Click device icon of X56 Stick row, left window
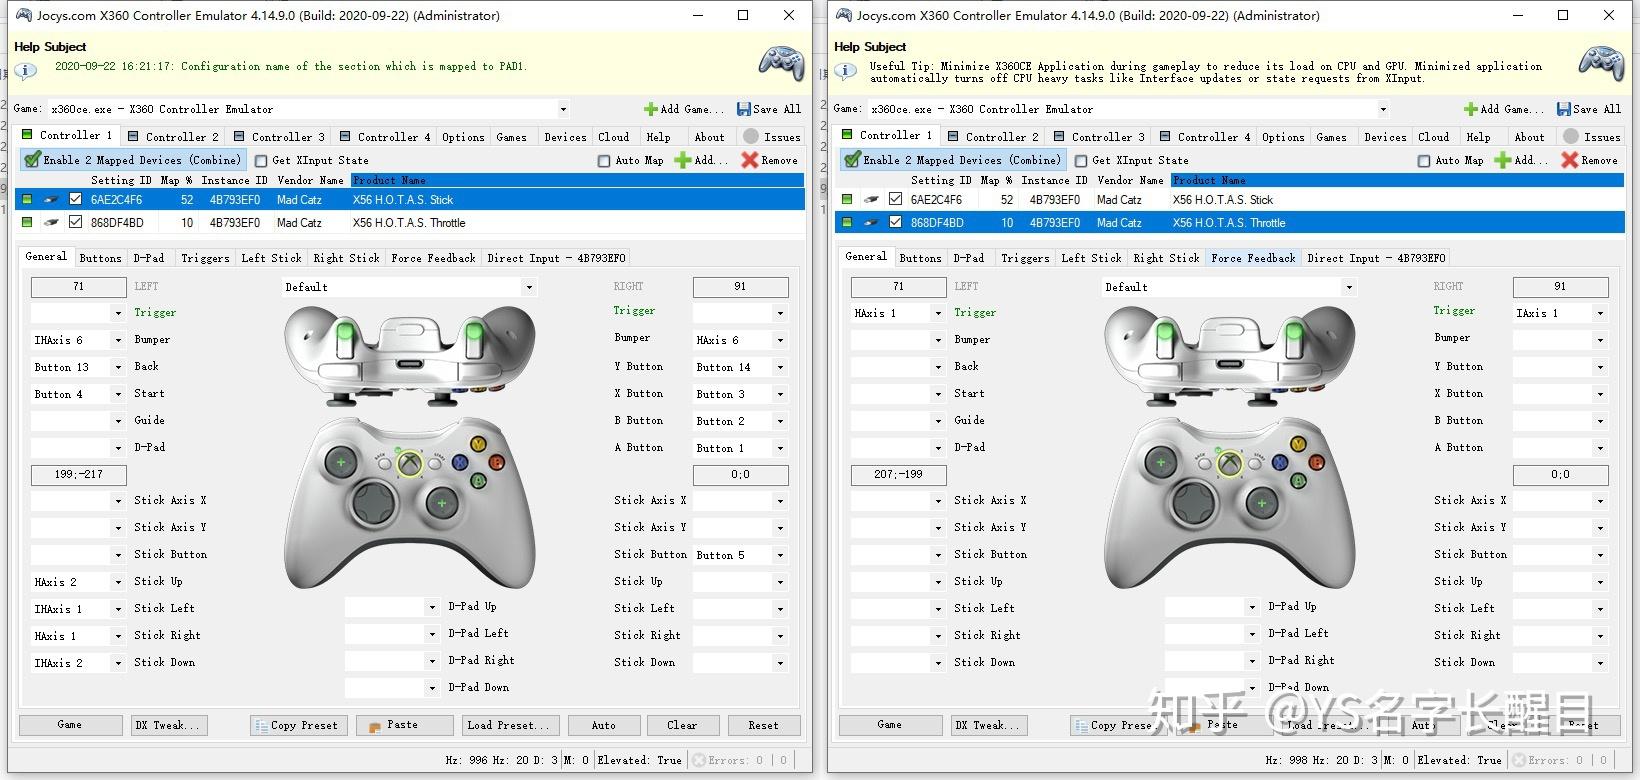The image size is (1640, 780). pyautogui.click(x=50, y=200)
